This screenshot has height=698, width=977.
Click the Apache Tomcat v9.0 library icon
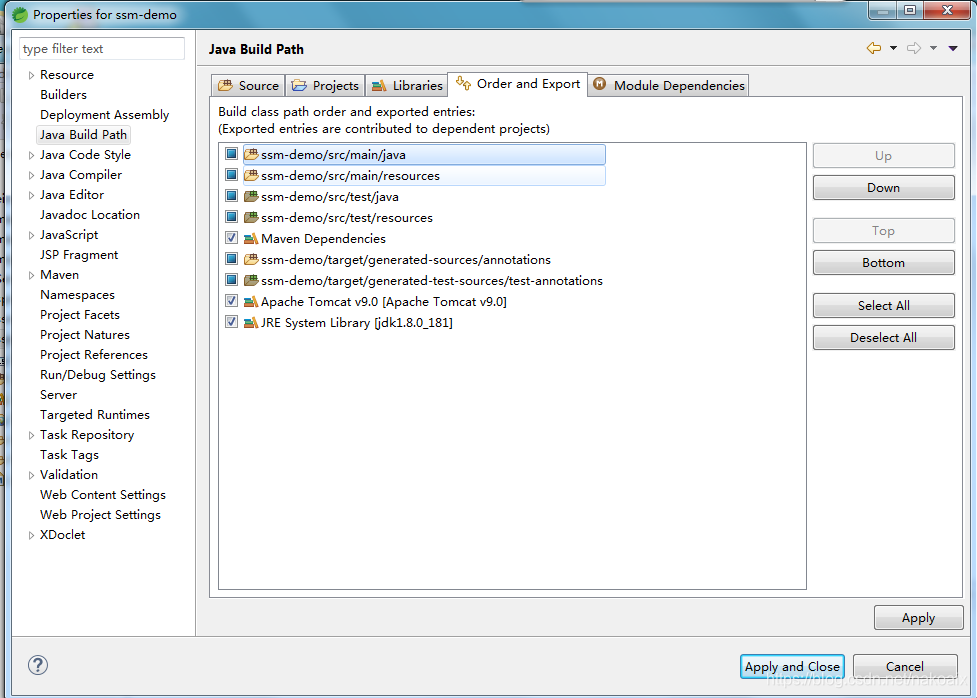(x=251, y=301)
